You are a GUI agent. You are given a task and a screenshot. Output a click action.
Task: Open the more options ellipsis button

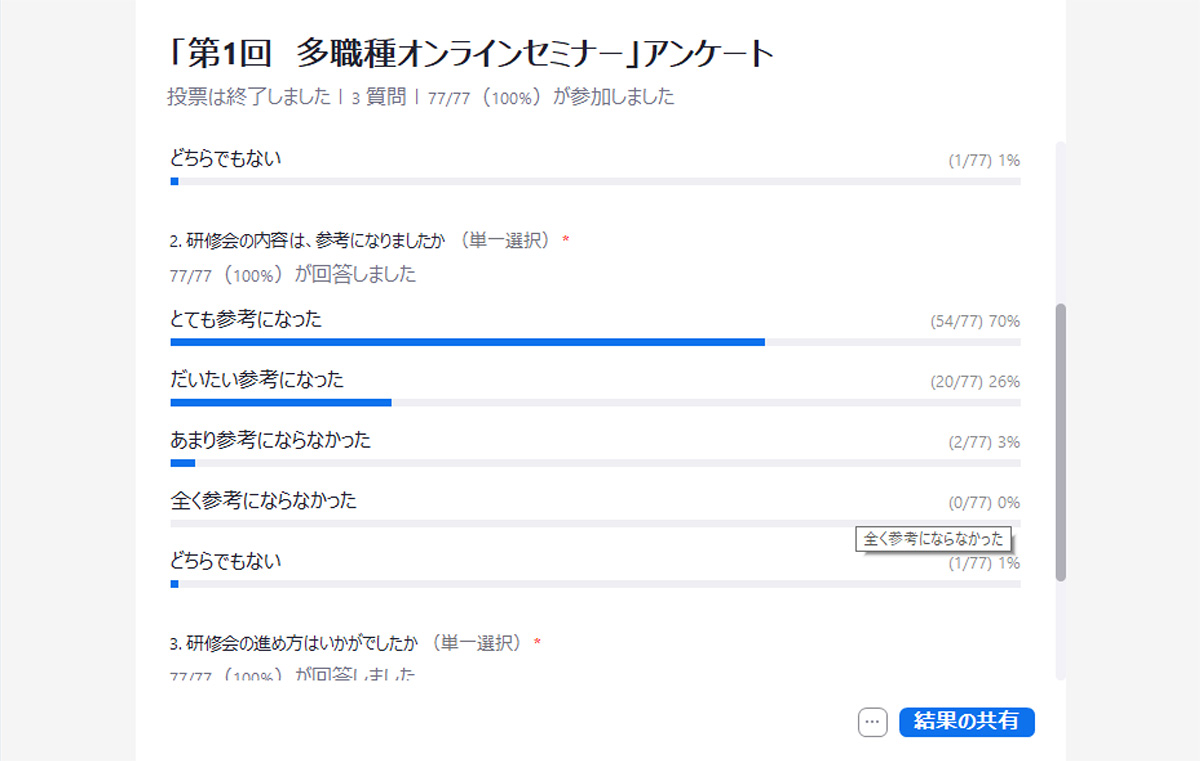pos(873,722)
